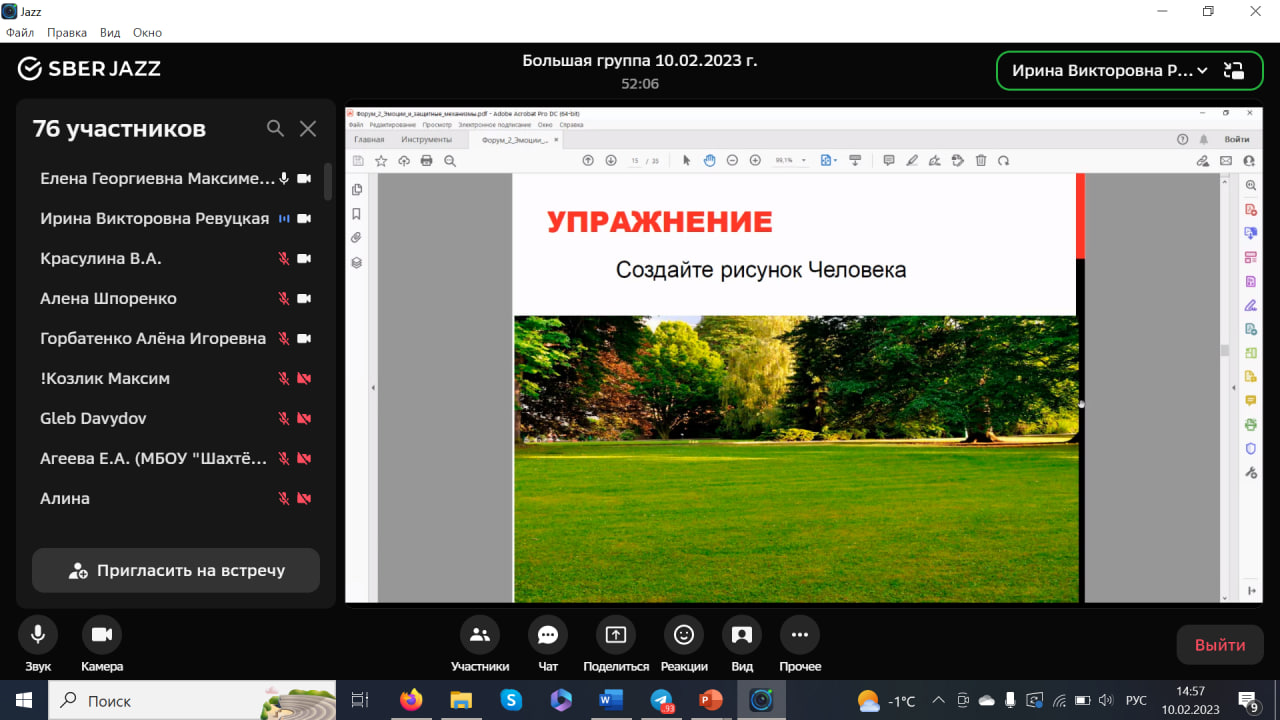Viewport: 1280px width, 720px height.
Task: Close the participants panel
Action: click(308, 128)
